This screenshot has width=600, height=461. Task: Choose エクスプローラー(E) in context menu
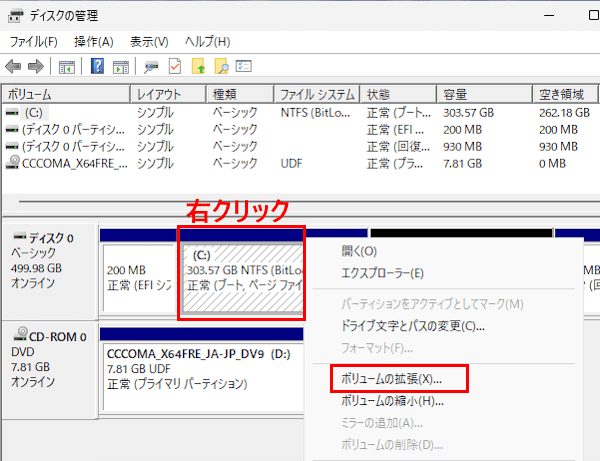[x=382, y=273]
